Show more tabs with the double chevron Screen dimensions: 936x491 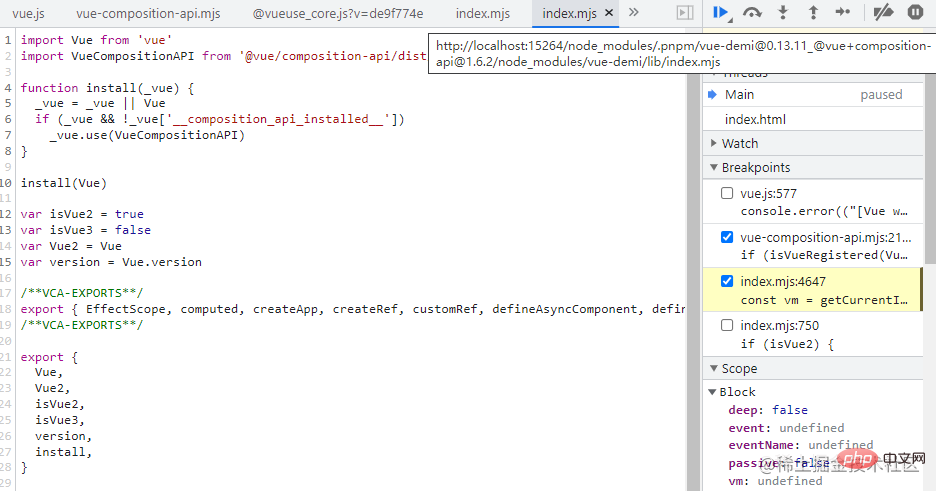coord(633,13)
